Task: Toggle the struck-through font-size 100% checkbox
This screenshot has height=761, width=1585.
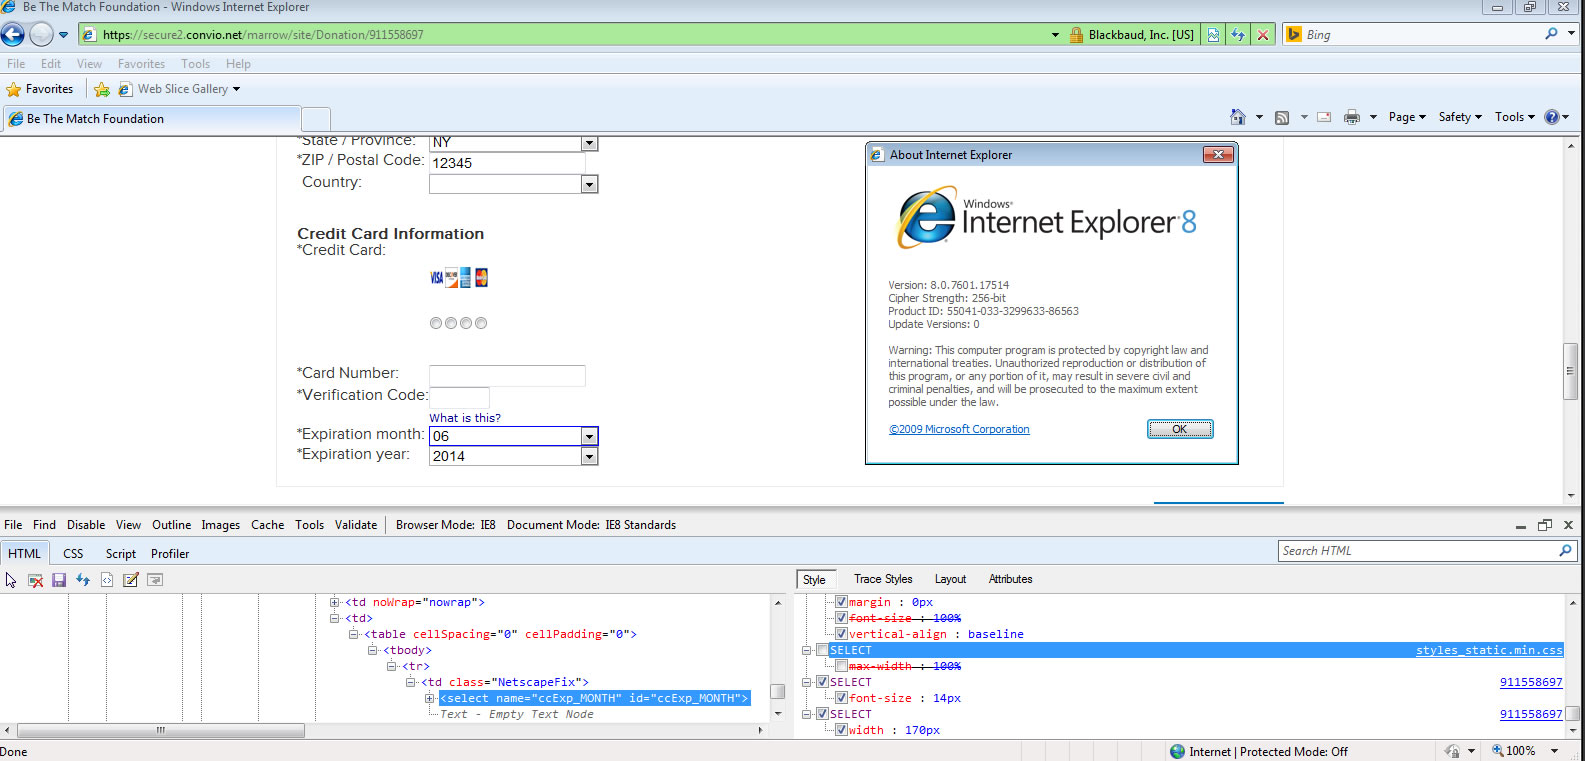Action: point(841,618)
